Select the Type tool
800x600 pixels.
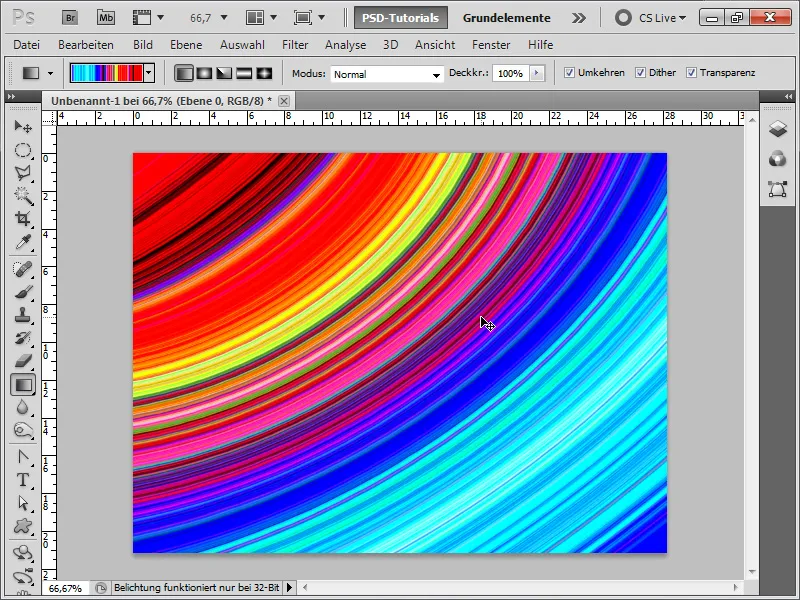pyautogui.click(x=22, y=480)
